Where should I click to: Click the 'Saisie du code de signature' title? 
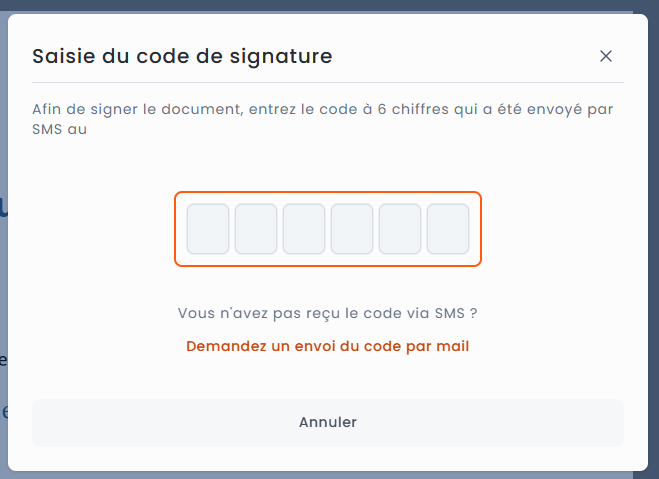pos(182,56)
